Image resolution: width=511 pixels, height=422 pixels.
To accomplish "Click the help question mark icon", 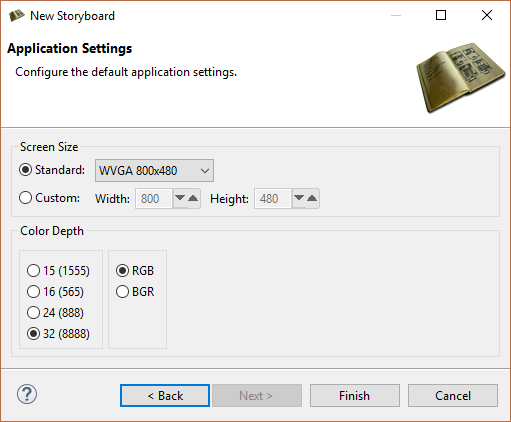I will (27, 394).
